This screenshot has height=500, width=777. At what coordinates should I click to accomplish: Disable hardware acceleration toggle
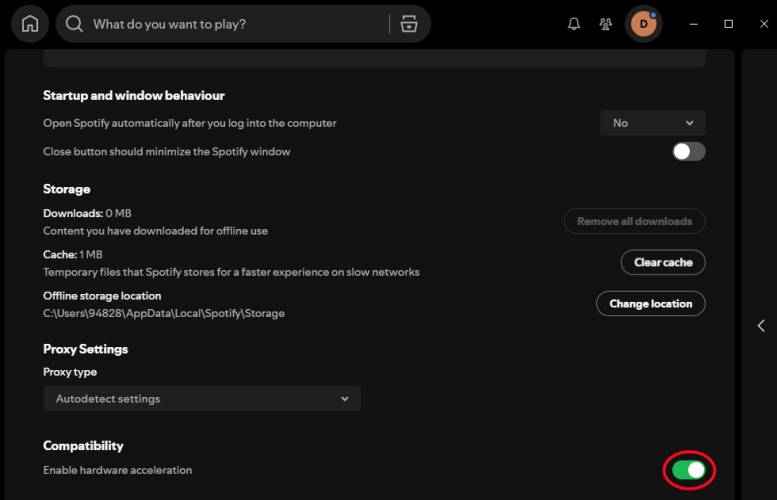coord(689,470)
